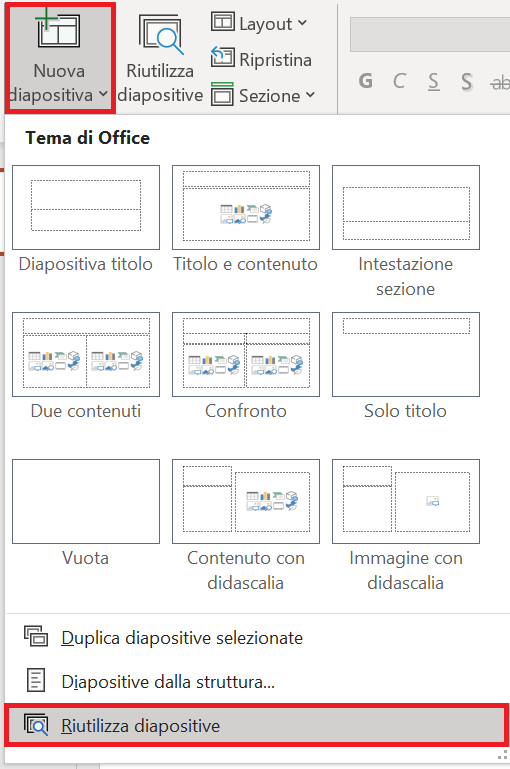The height and width of the screenshot is (769, 510).
Task: Toggle underline with the underlined S button
Action: [x=433, y=81]
